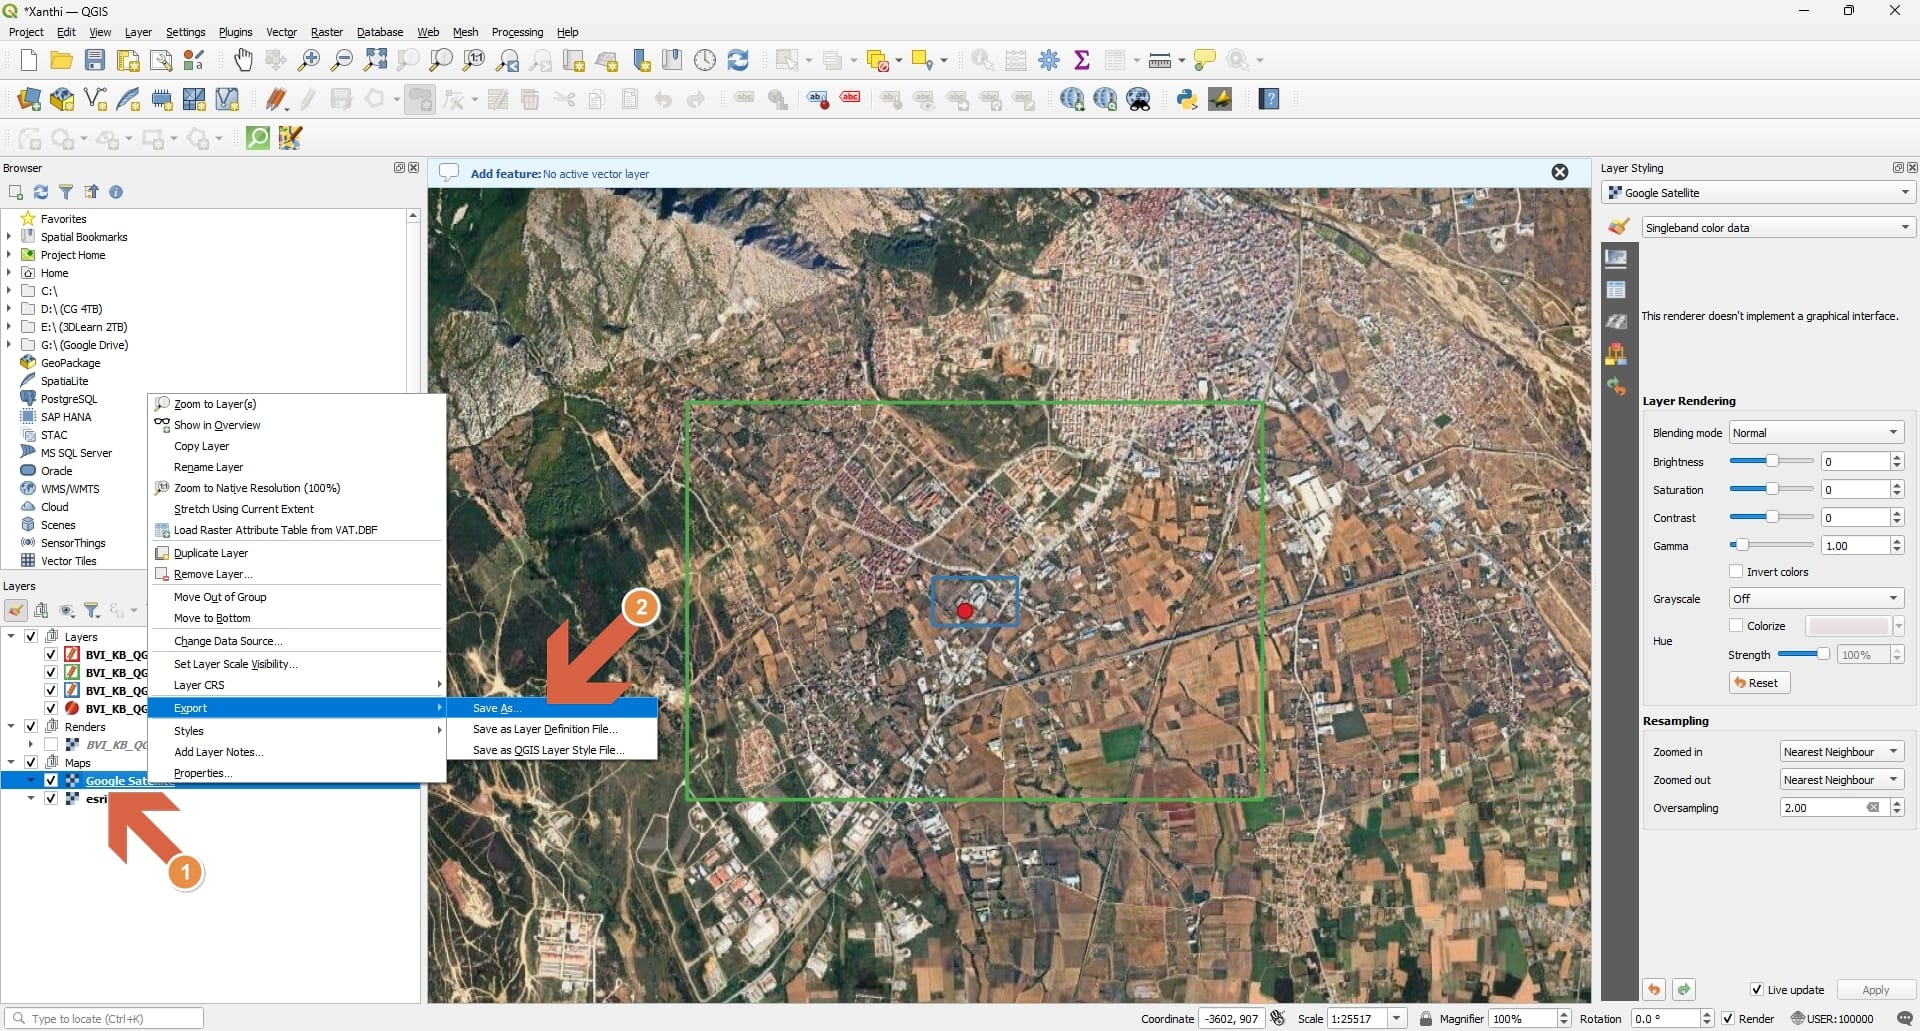Open the Singleband color data renderer dropdown
1920x1031 pixels.
[1779, 228]
